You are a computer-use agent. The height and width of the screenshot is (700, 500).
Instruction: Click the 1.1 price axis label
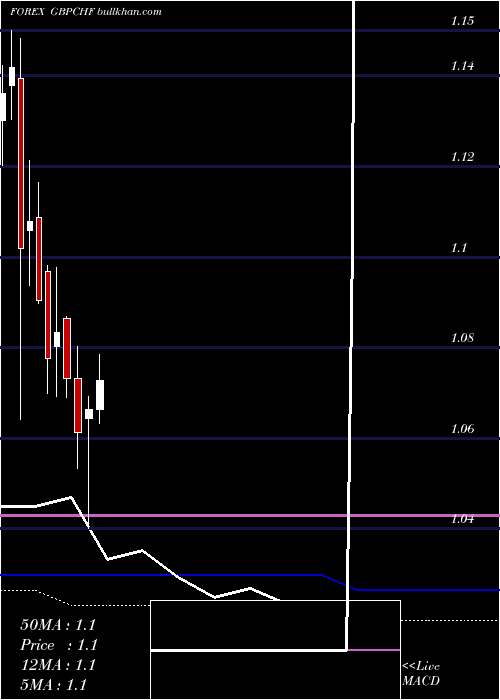click(x=458, y=248)
